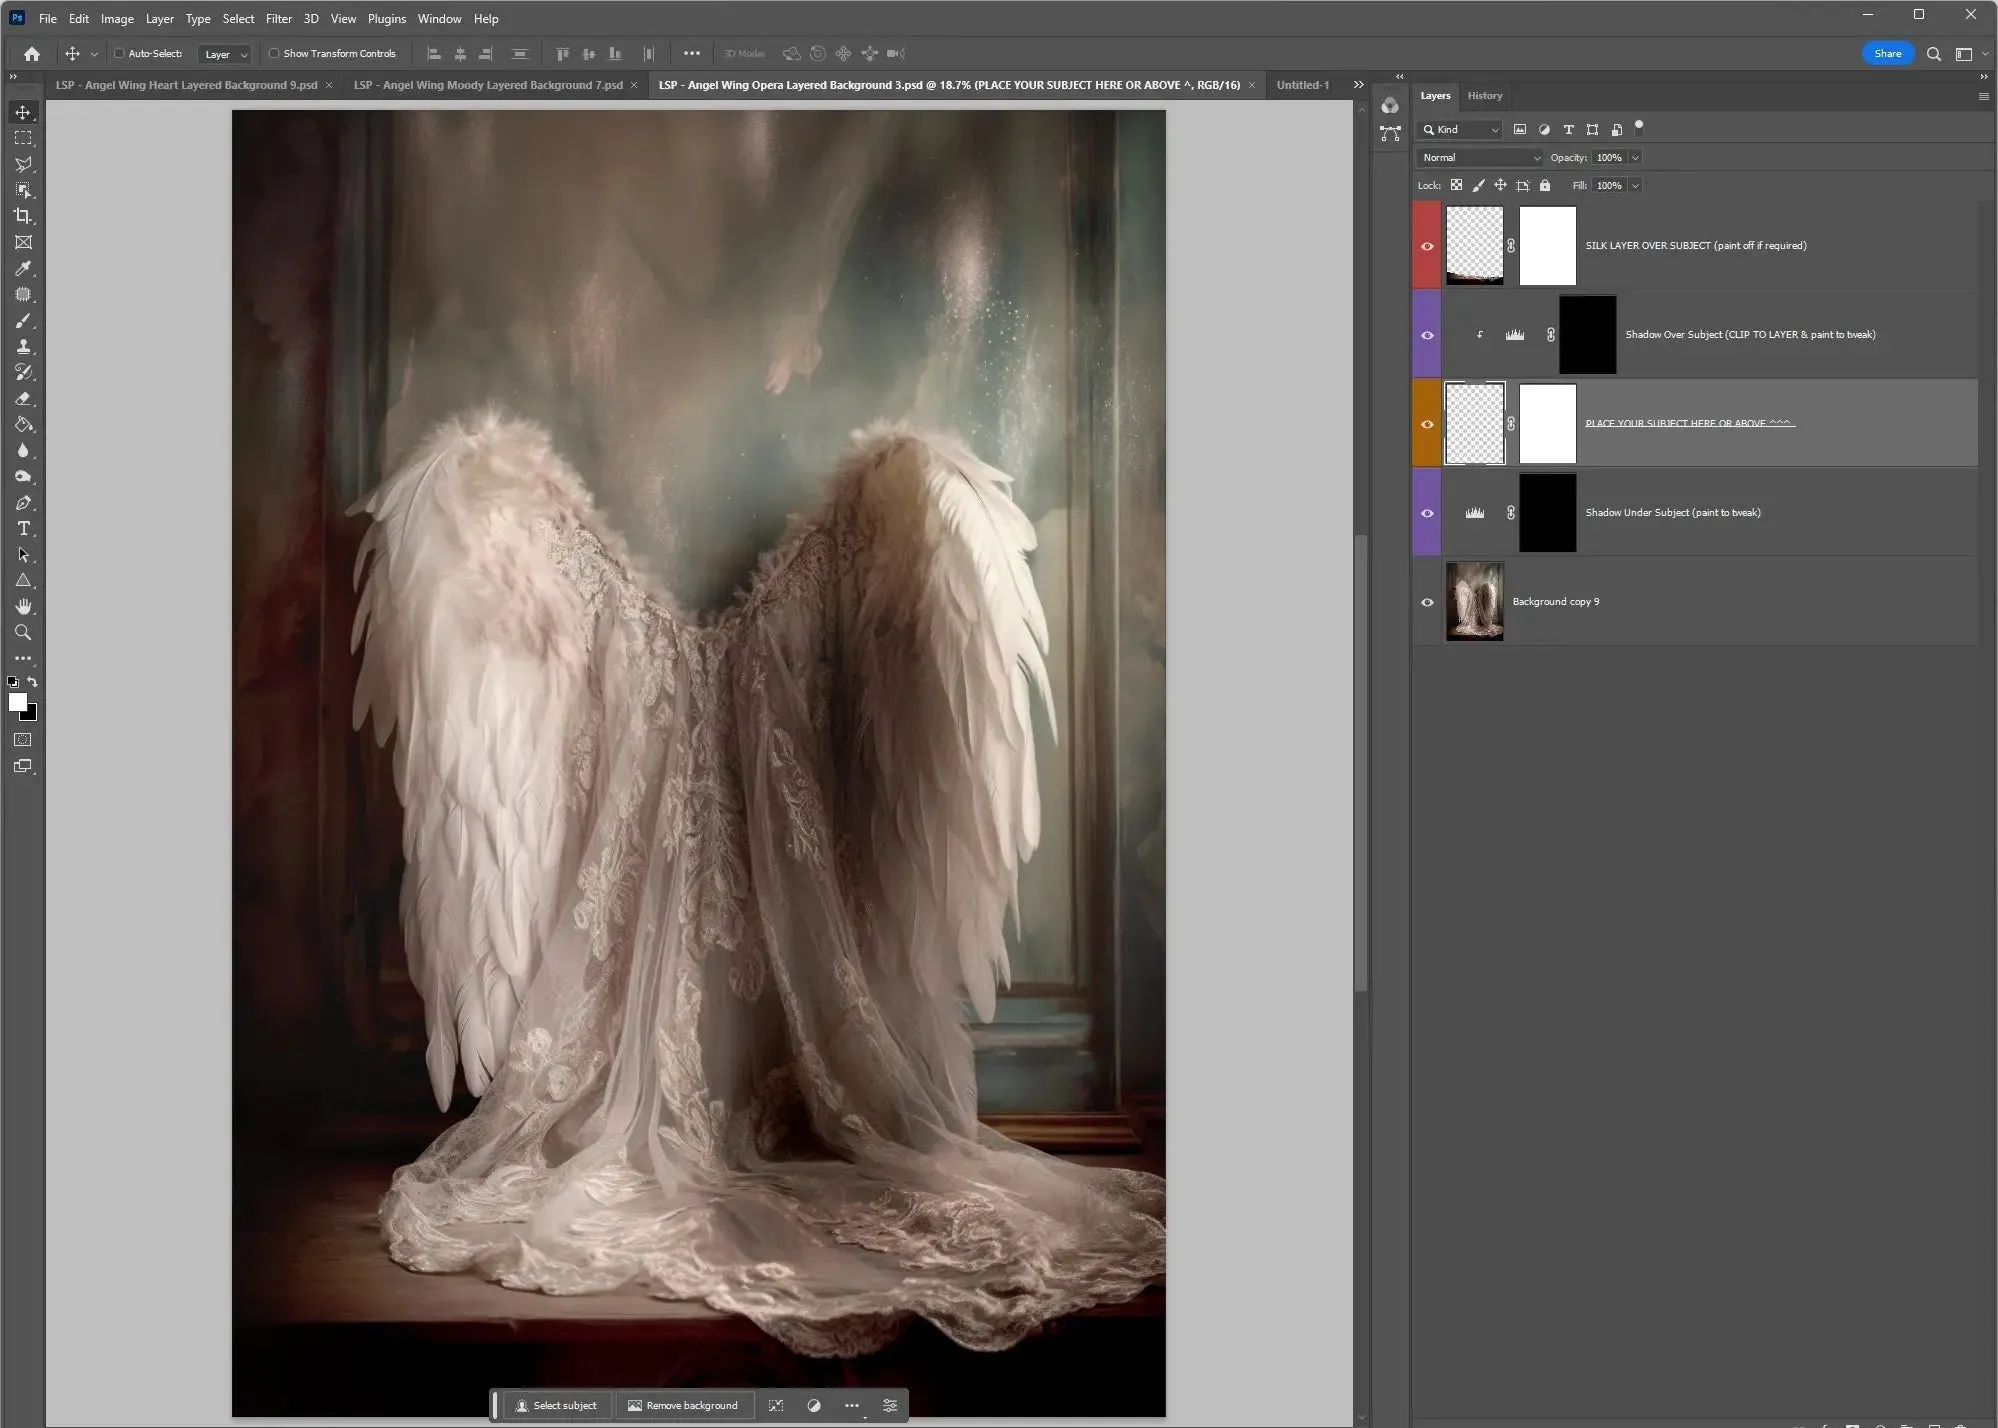Image resolution: width=1998 pixels, height=1428 pixels.
Task: Select the Paint Bucket tool
Action: (x=23, y=424)
